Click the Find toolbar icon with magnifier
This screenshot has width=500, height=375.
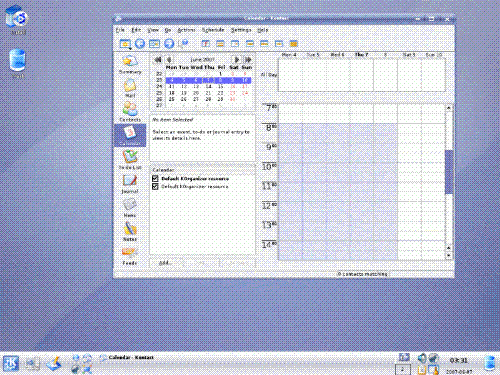coord(183,43)
